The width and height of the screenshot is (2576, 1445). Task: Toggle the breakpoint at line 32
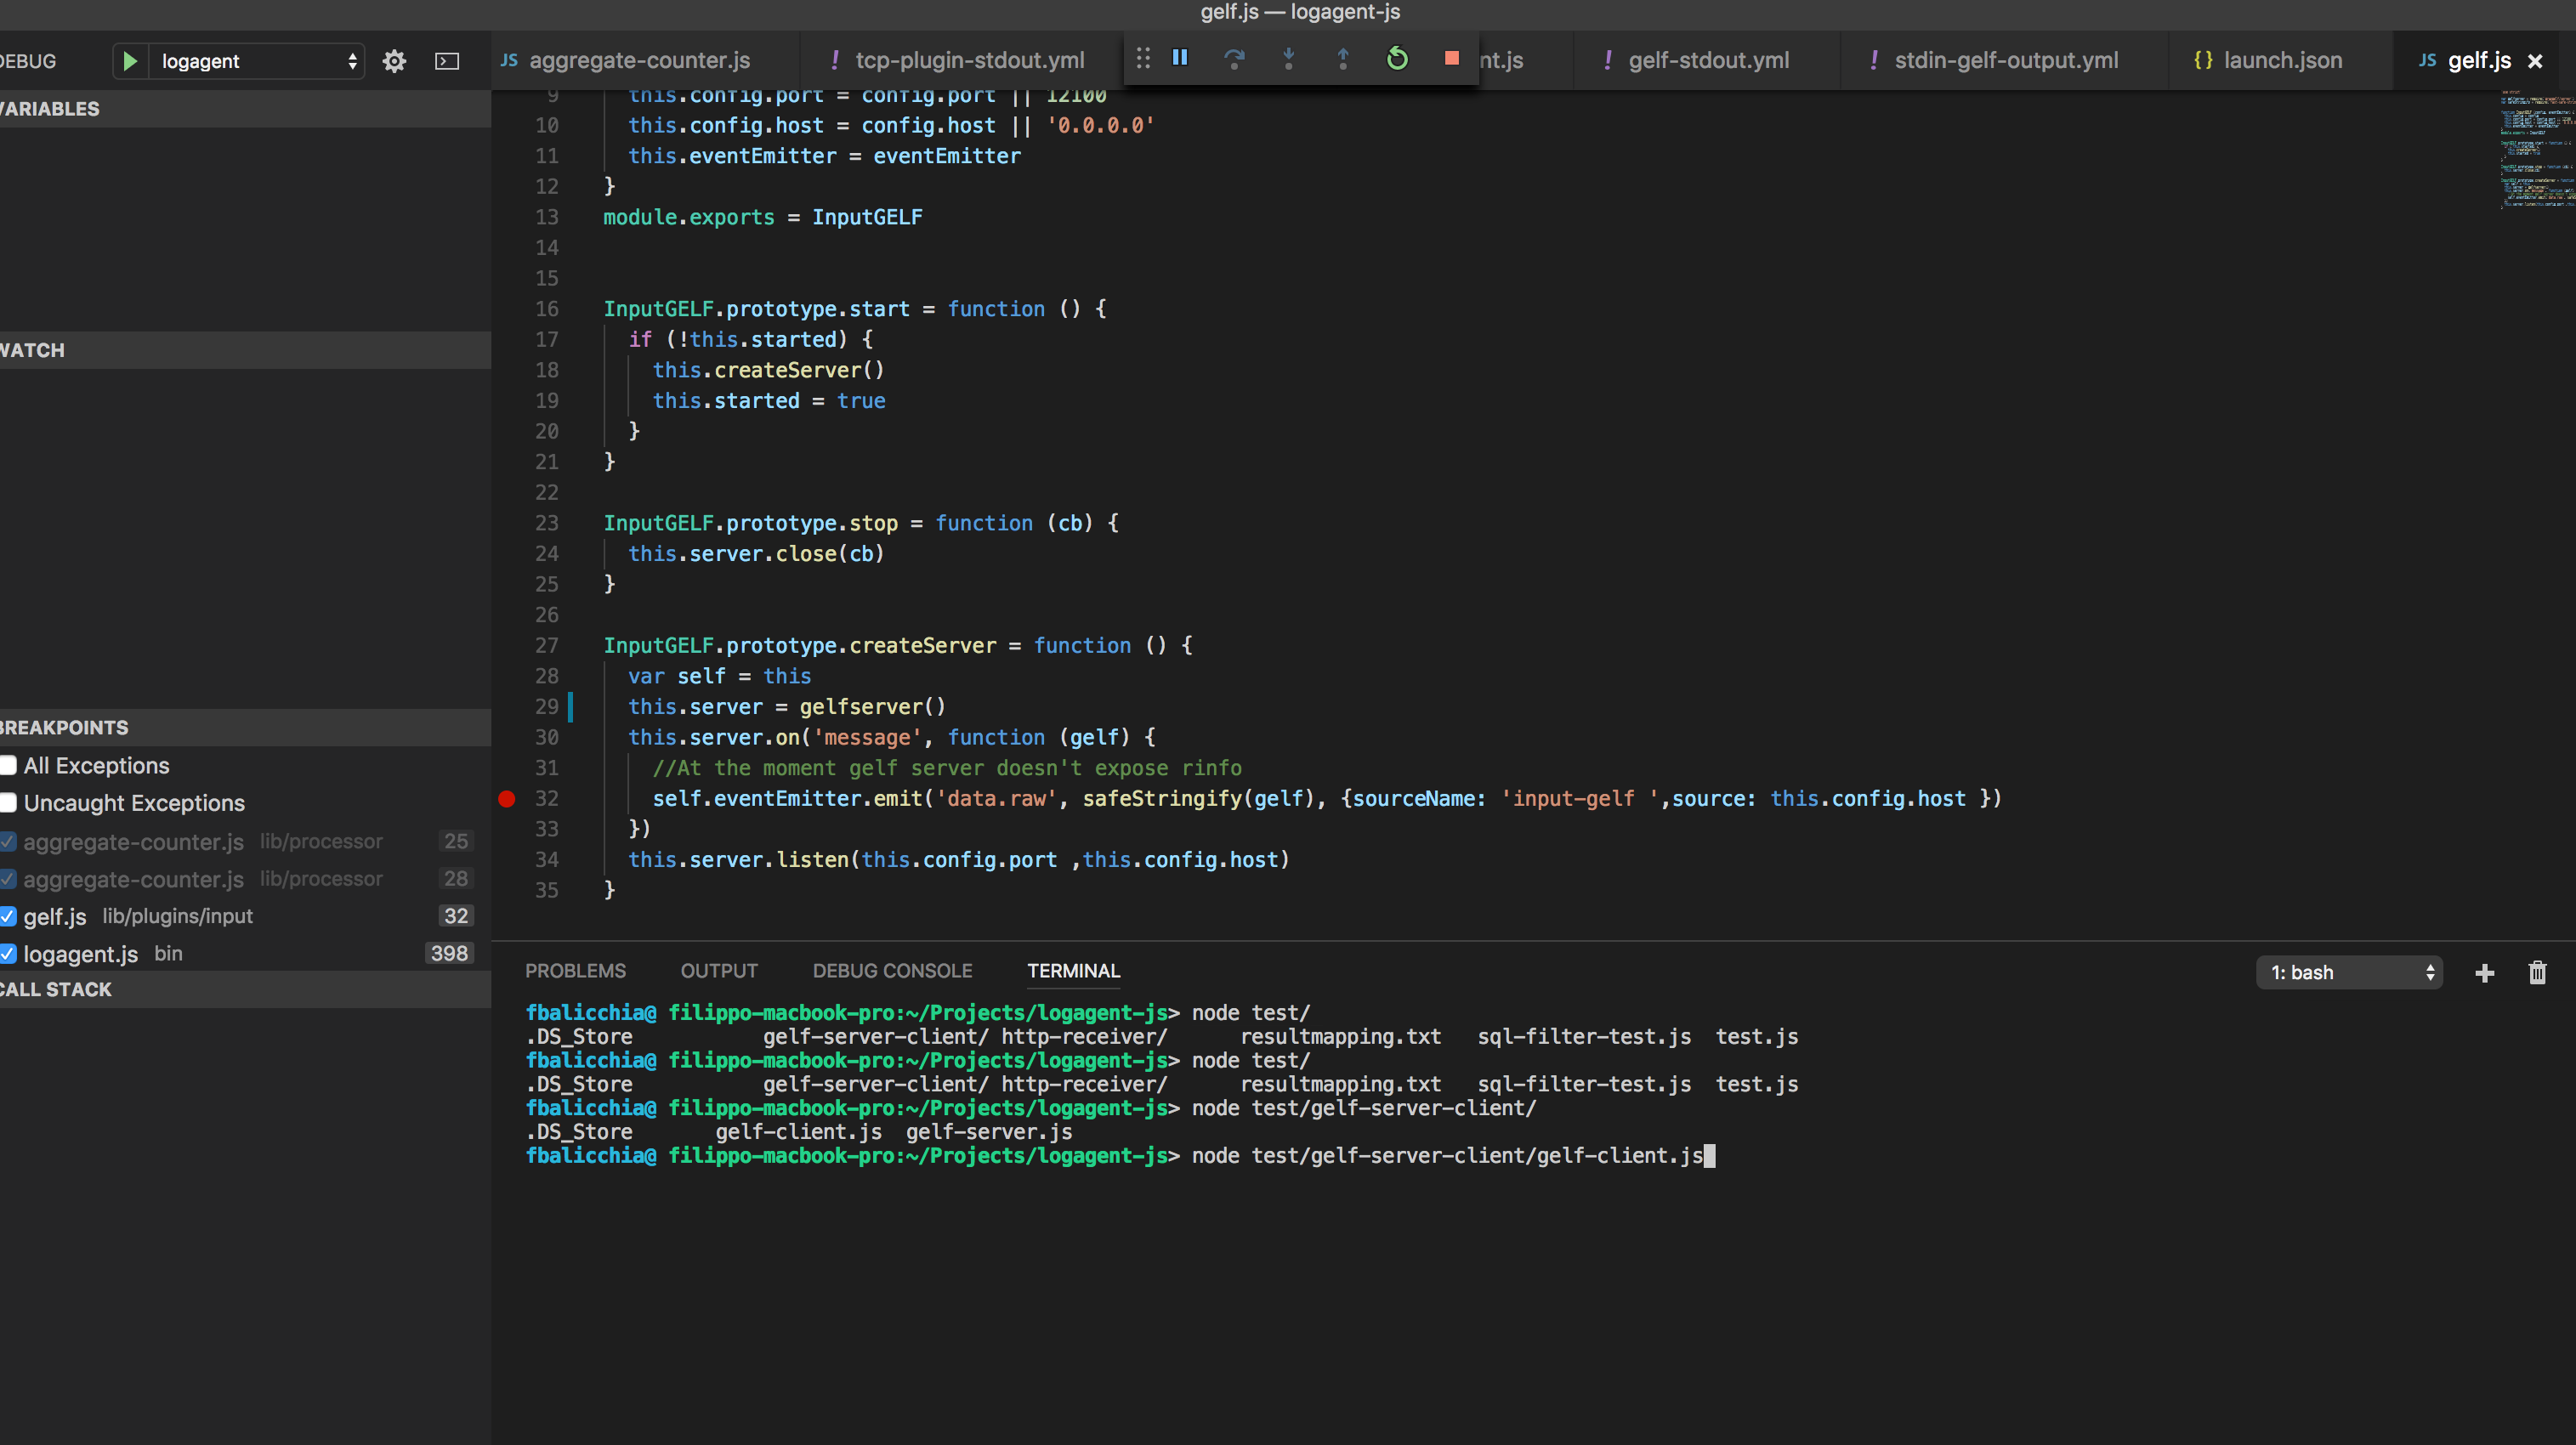[507, 798]
